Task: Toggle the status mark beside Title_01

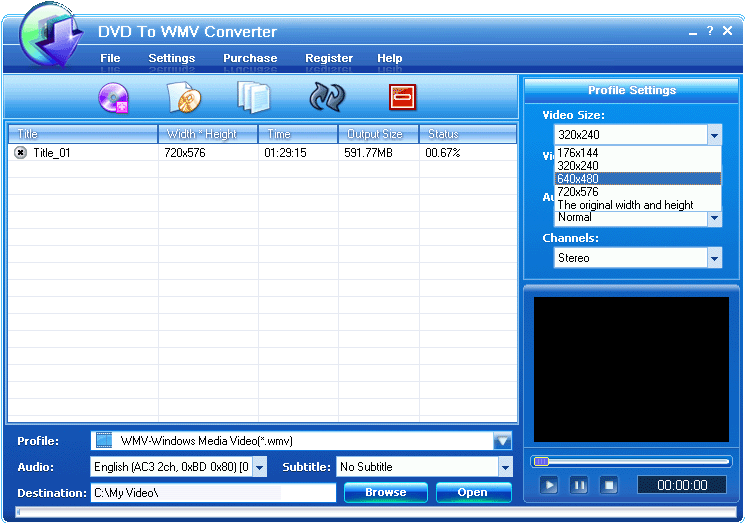Action: tap(20, 153)
